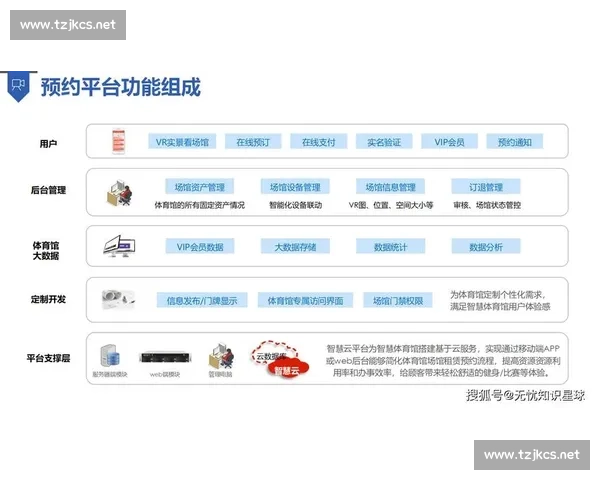Select the 场馆资产管理 box
The height and width of the screenshot is (480, 600).
pos(199,187)
